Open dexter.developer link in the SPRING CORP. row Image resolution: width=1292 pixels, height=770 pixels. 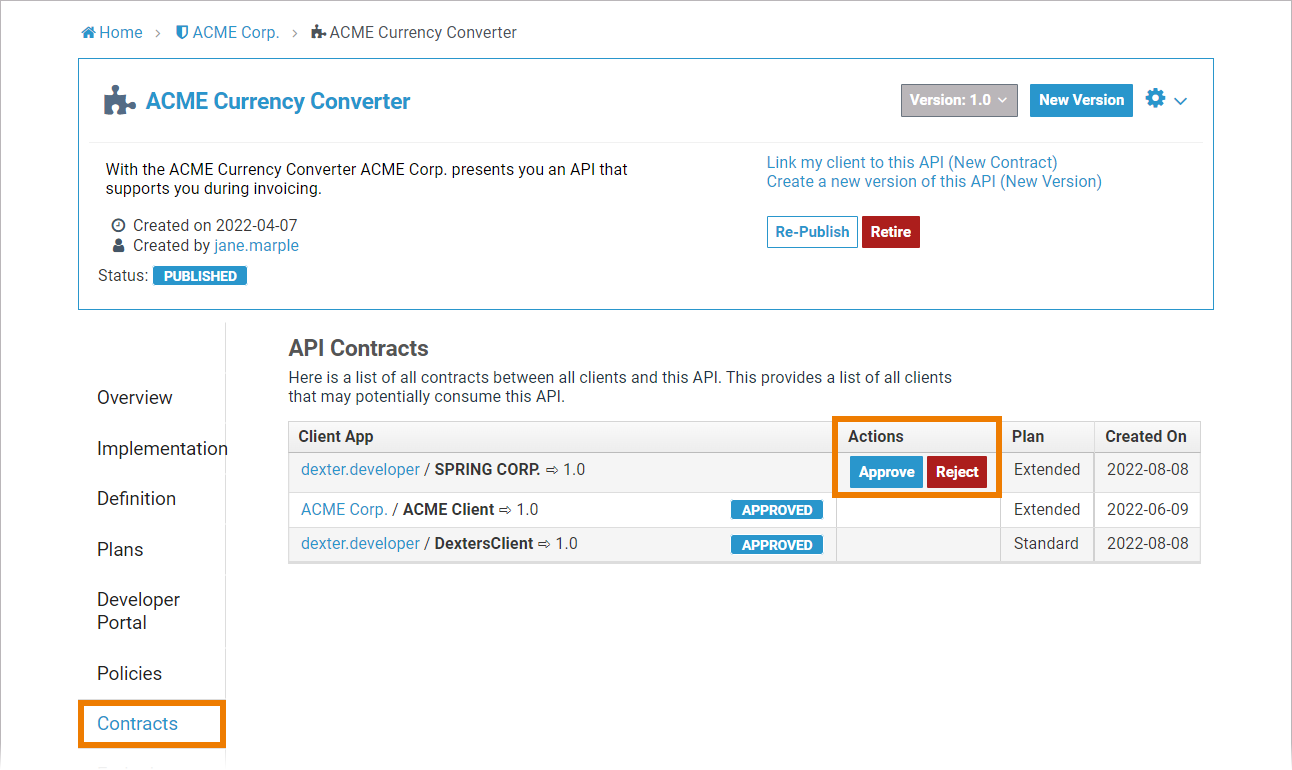(360, 469)
